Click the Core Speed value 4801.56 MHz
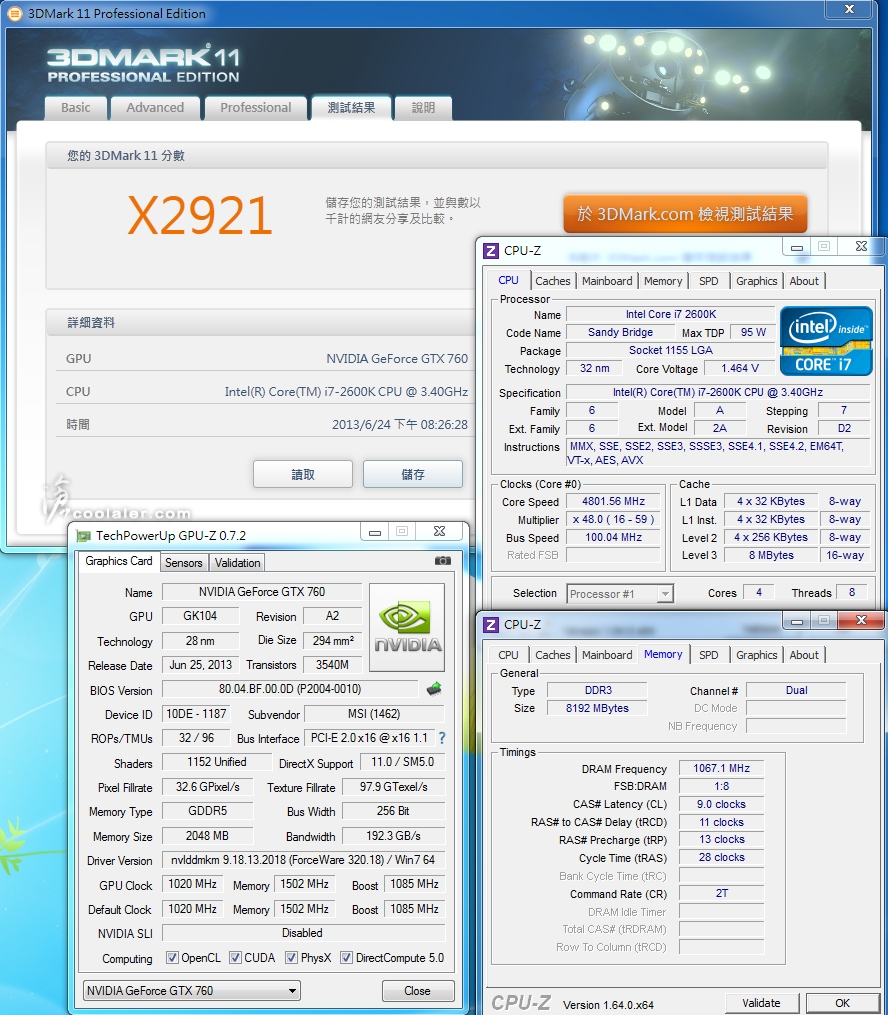888x1015 pixels. pos(613,501)
